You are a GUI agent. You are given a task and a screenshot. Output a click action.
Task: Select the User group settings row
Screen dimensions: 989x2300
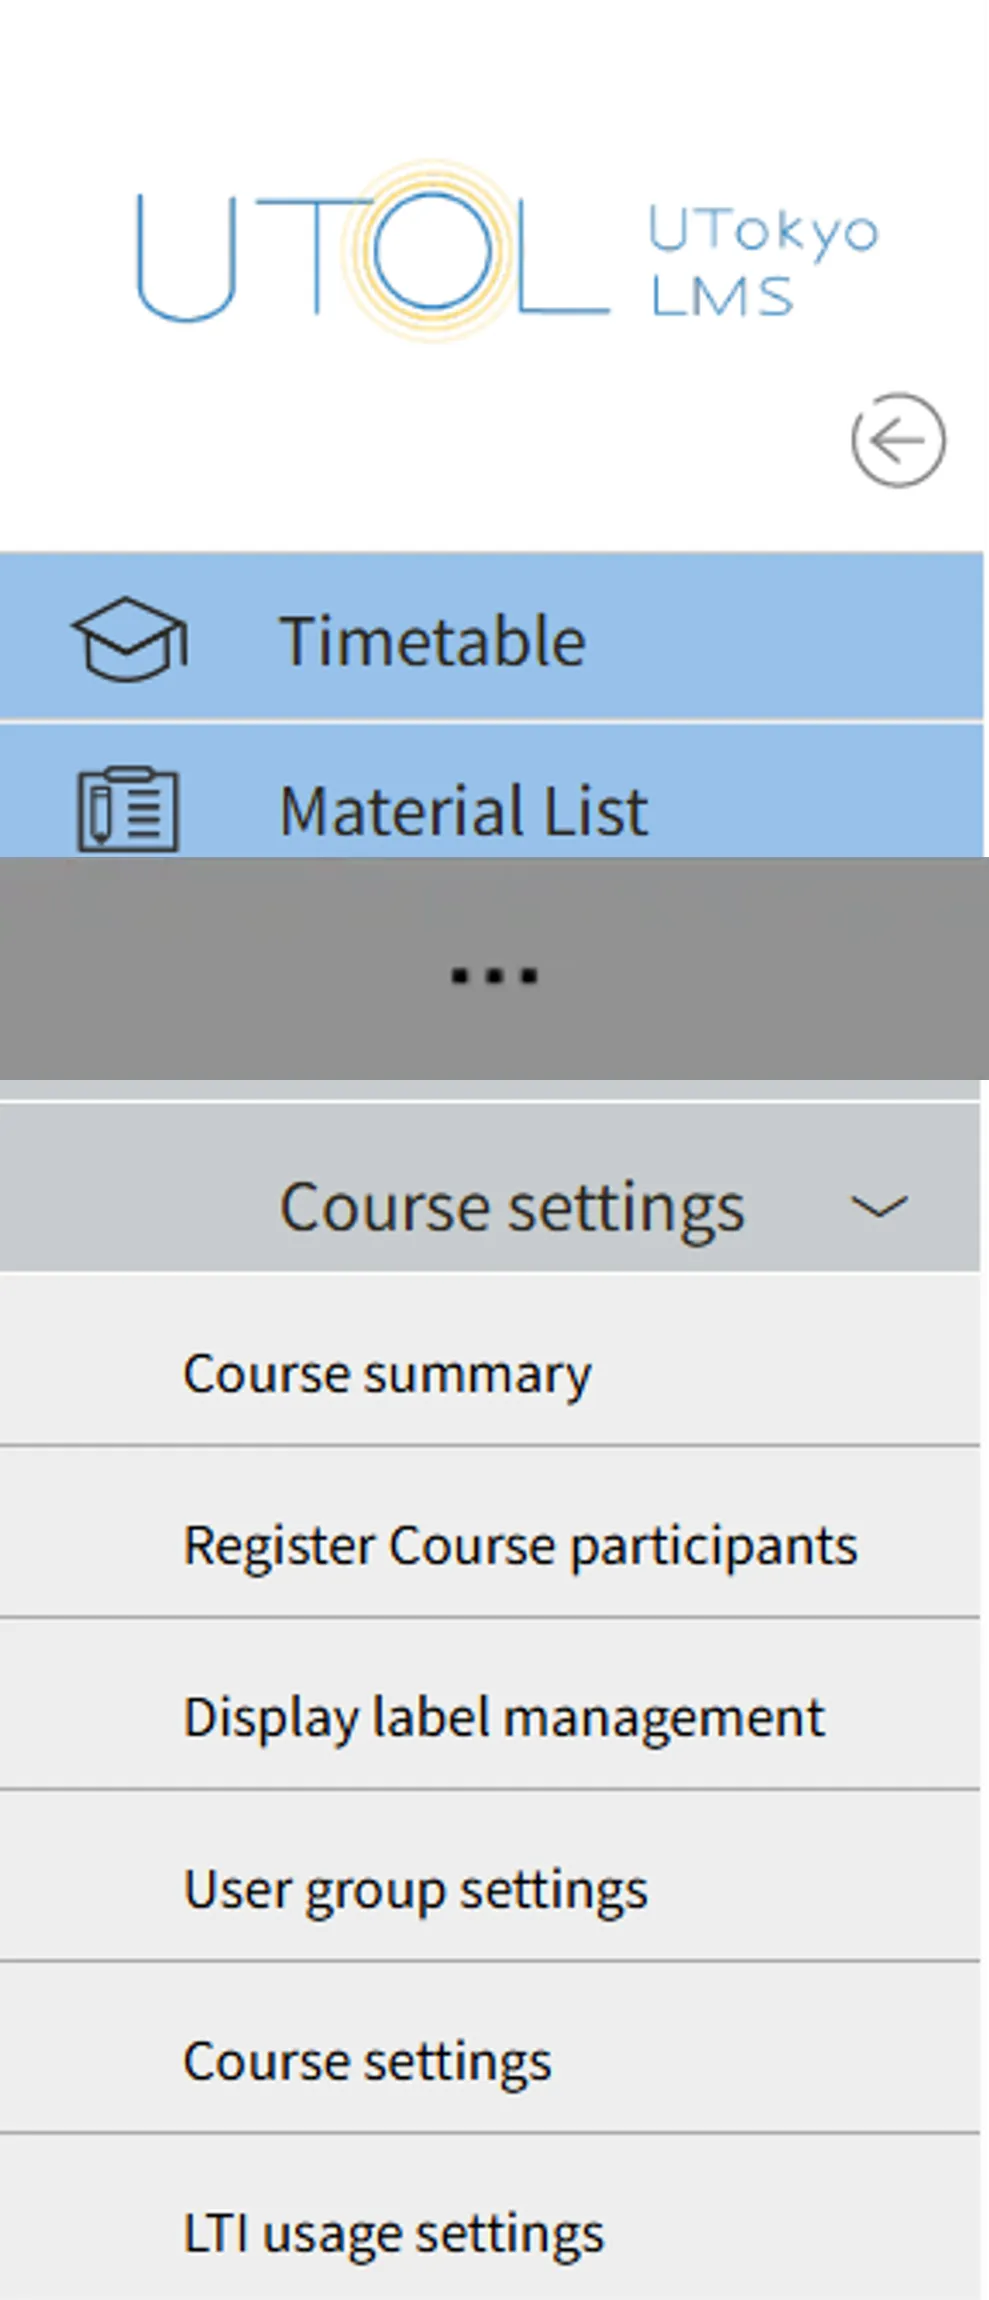[x=490, y=1876]
